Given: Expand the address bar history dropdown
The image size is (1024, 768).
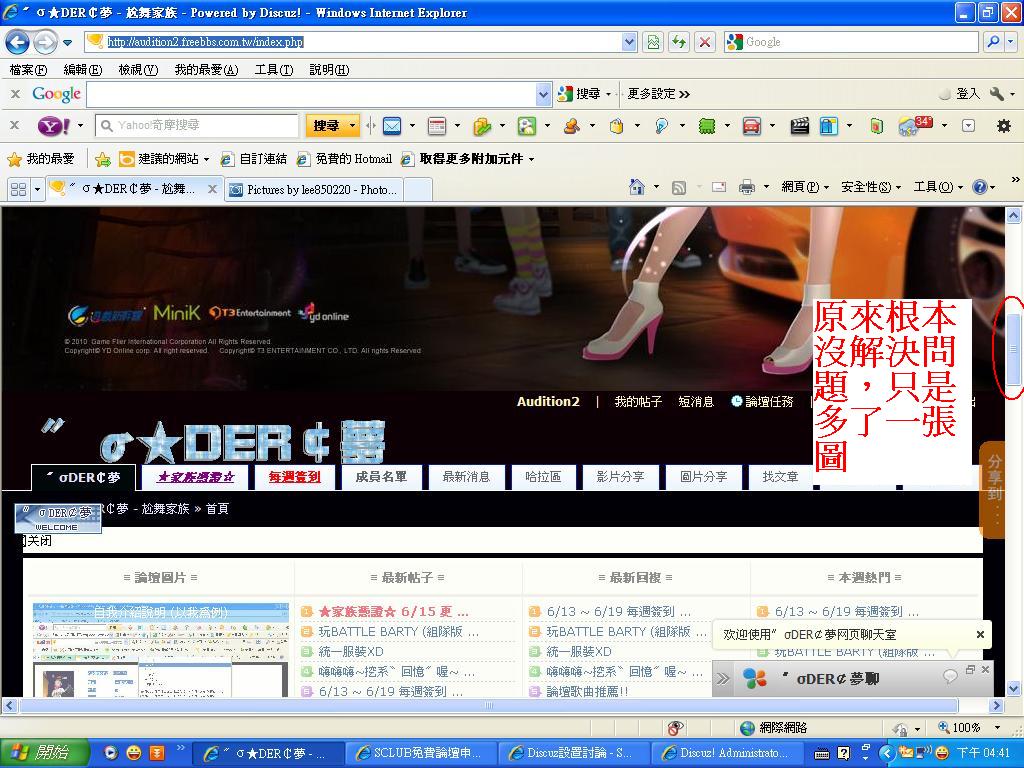Looking at the screenshot, I should tap(629, 42).
